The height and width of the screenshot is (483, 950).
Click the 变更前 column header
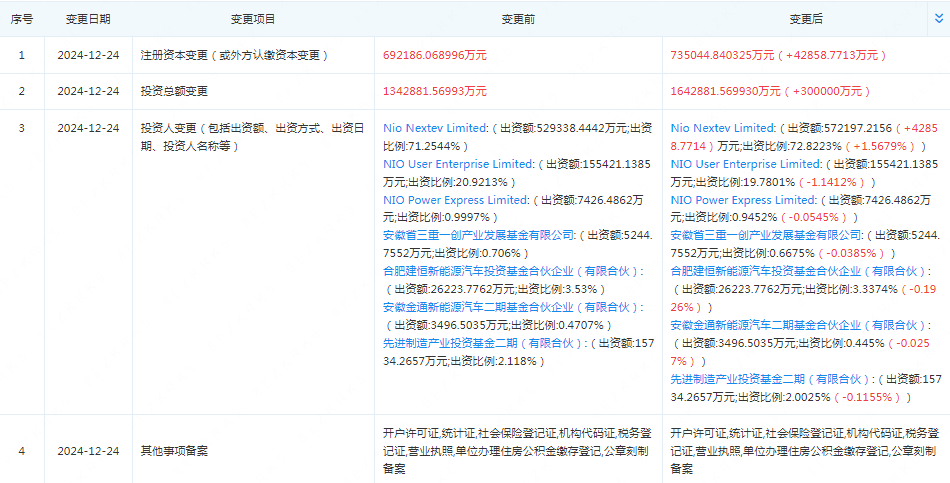tap(518, 19)
